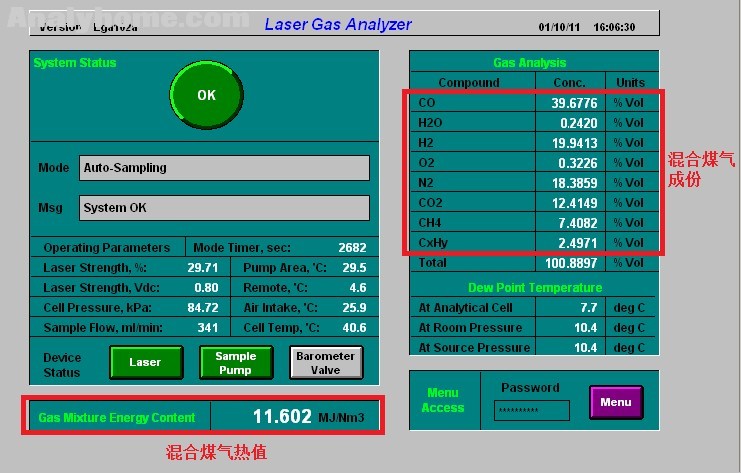Image resolution: width=741 pixels, height=473 pixels.
Task: Click the Device Status label
Action: pyautogui.click(x=62, y=365)
